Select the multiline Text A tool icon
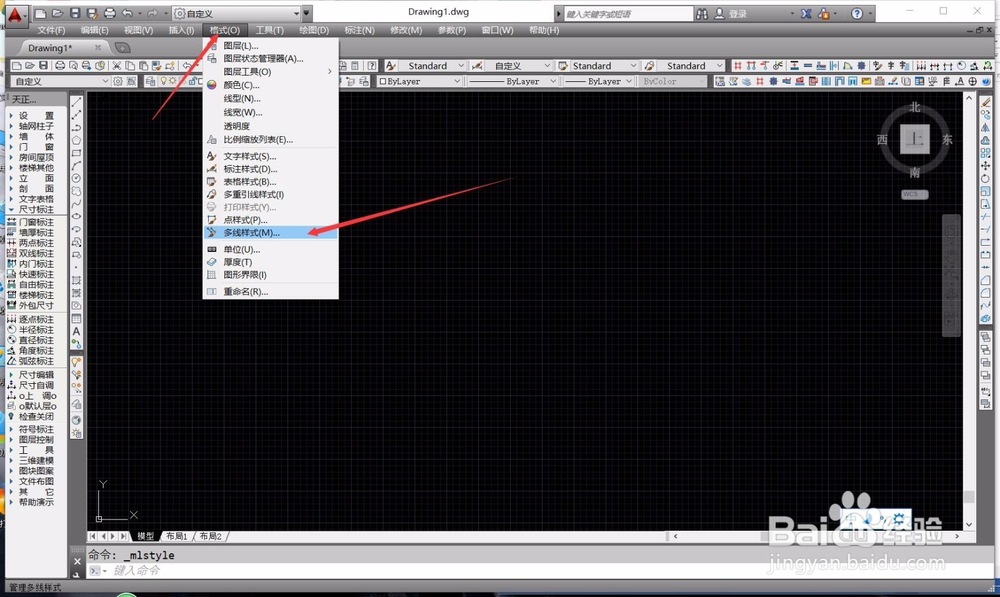 tap(77, 332)
